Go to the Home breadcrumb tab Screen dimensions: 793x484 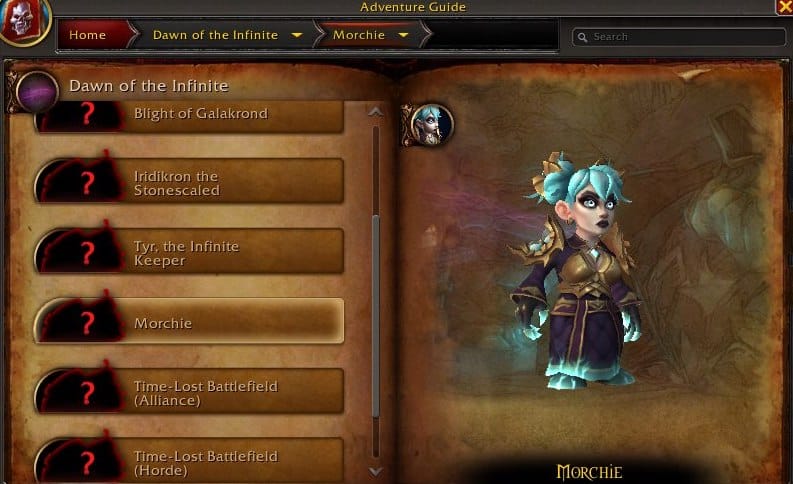pos(95,35)
